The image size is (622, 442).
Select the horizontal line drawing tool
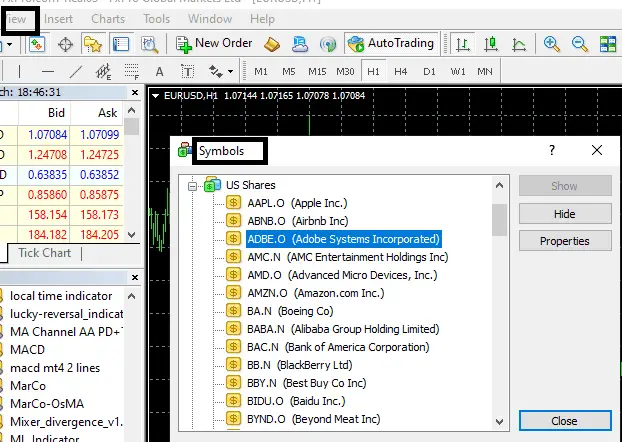point(48,72)
